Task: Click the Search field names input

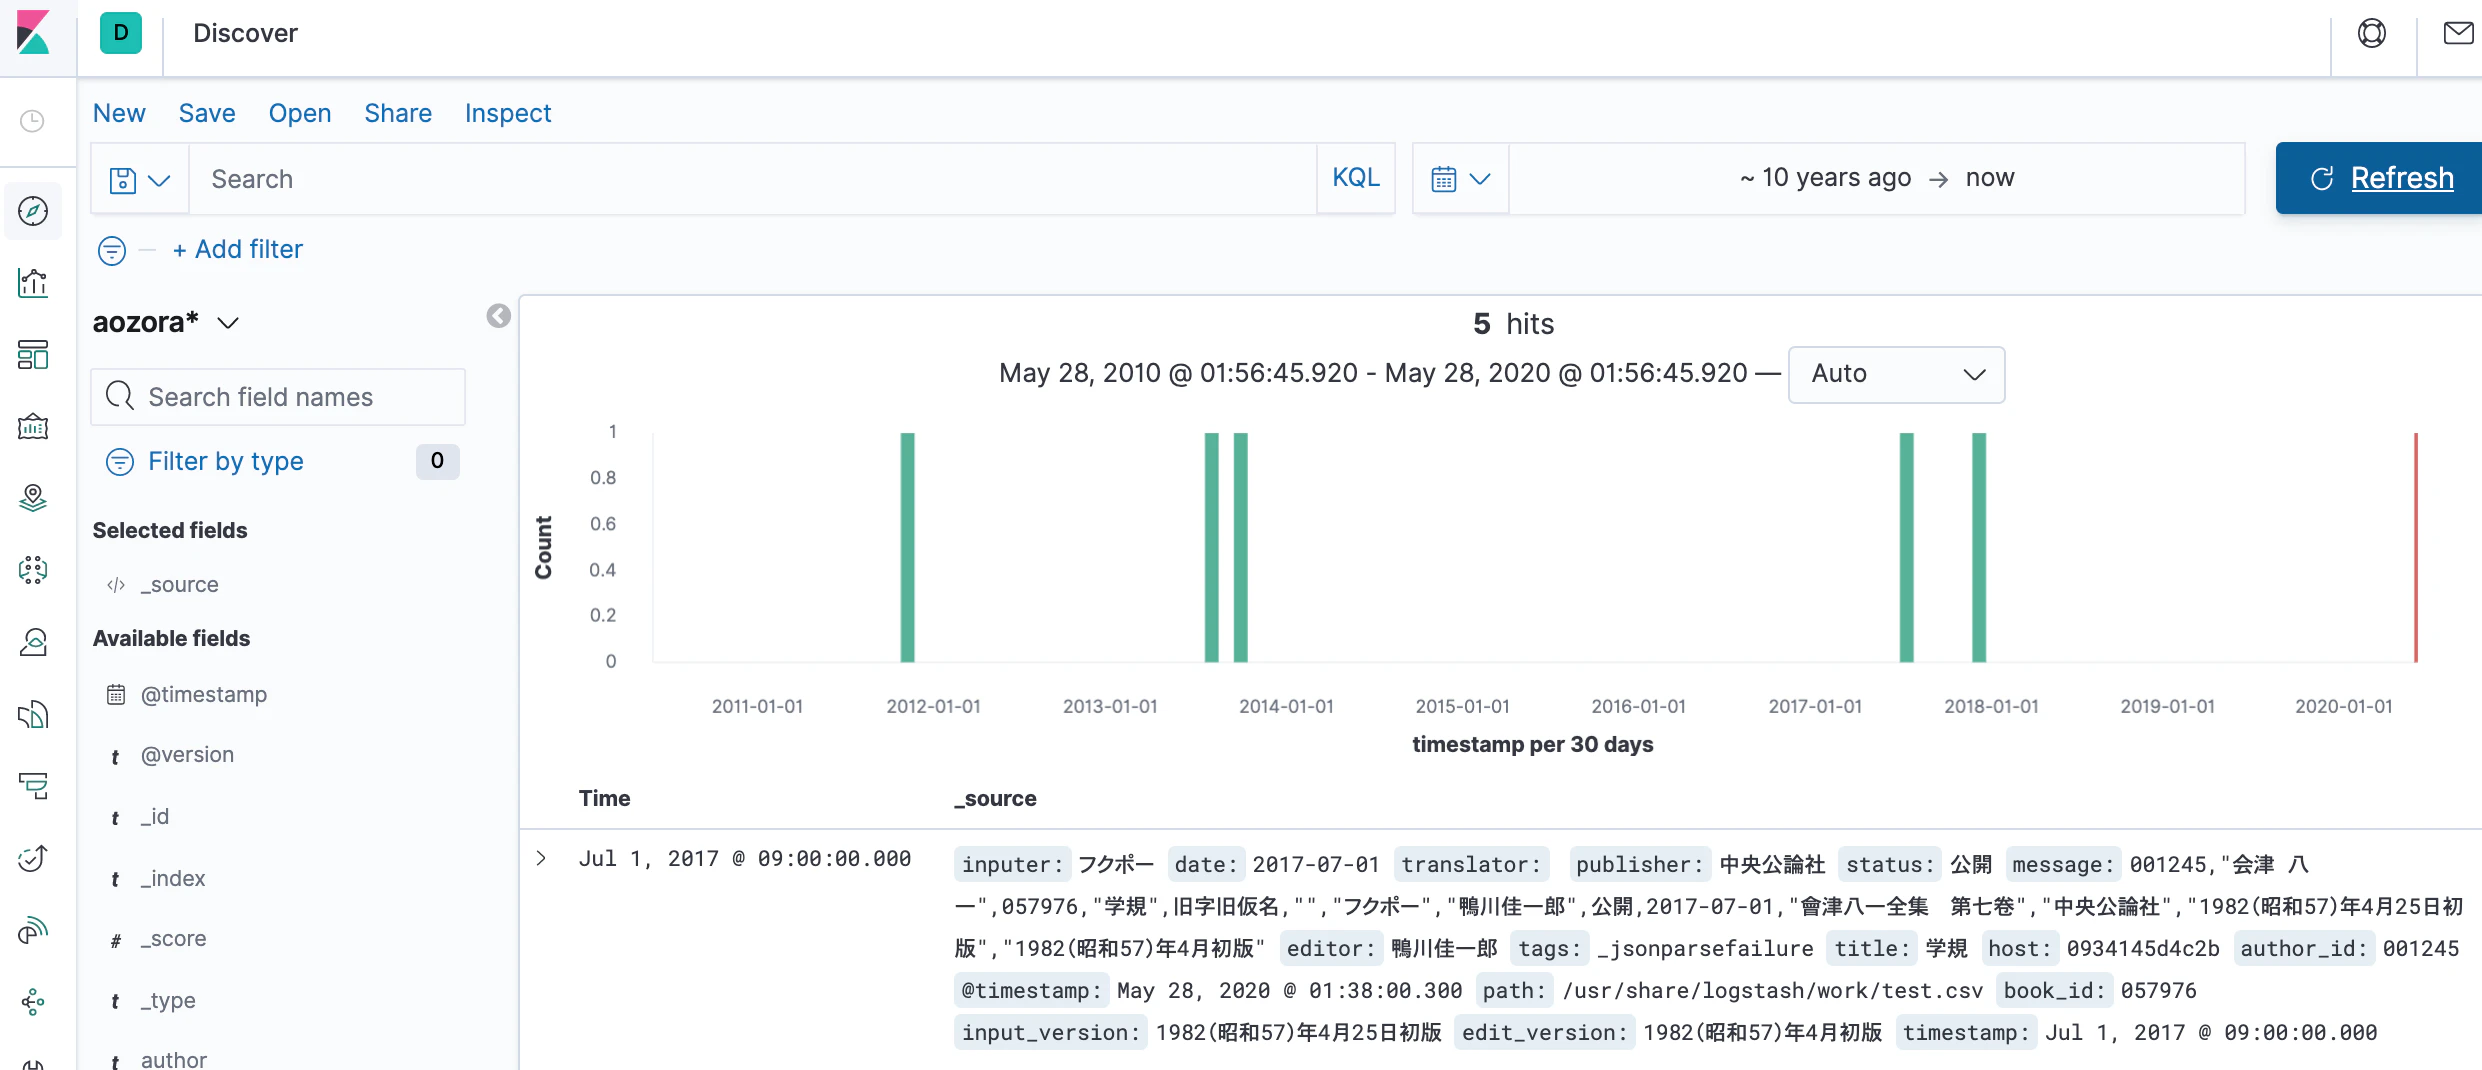Action: point(278,397)
